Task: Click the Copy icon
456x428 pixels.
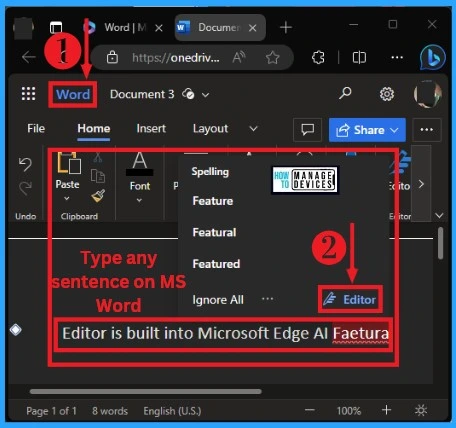Action: [x=98, y=176]
